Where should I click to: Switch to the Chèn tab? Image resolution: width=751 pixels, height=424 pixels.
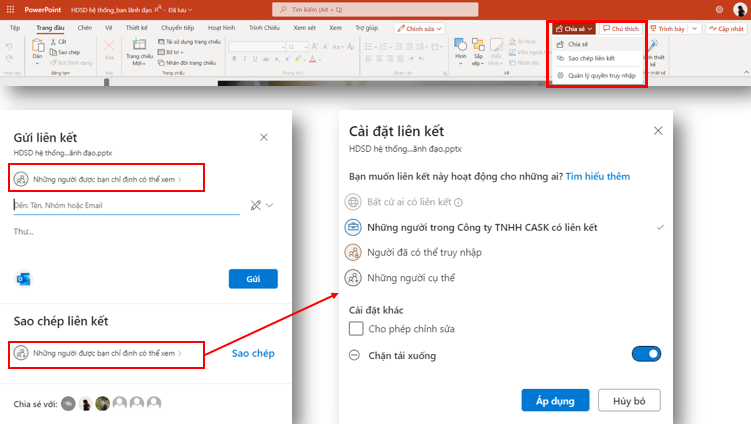(x=85, y=28)
